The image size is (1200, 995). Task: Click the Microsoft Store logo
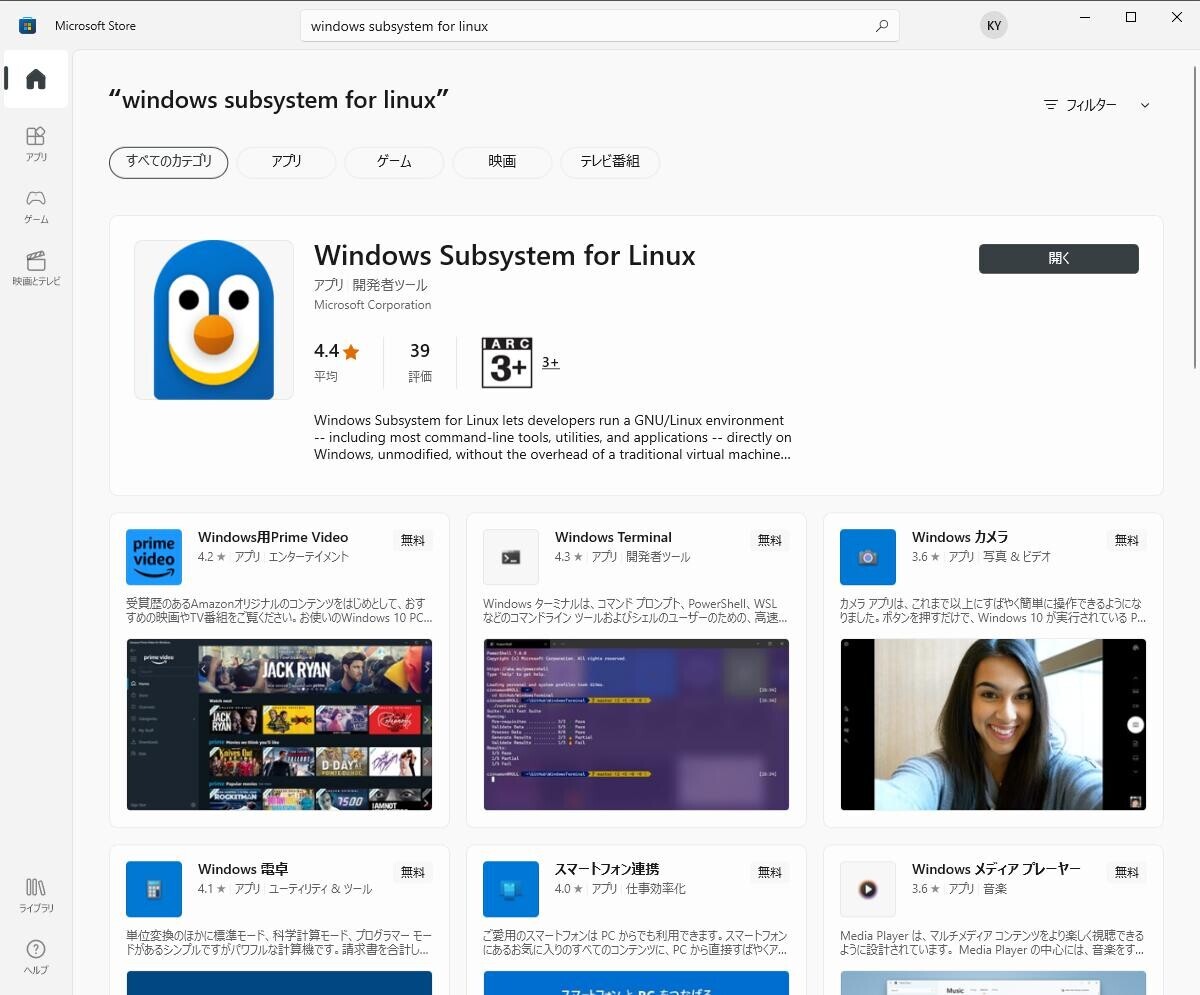point(27,25)
